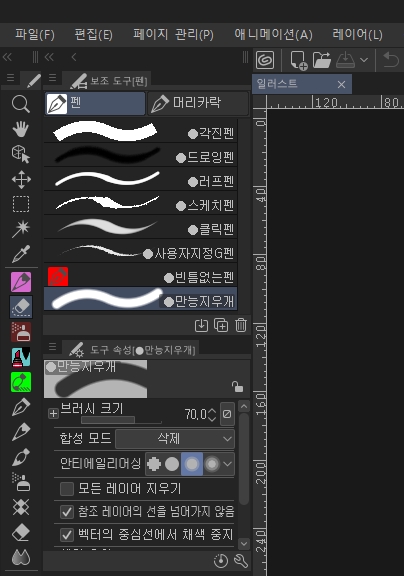Select the 사용자지정G펜 brush
Viewport: 404px width, 576px height.
140,252
